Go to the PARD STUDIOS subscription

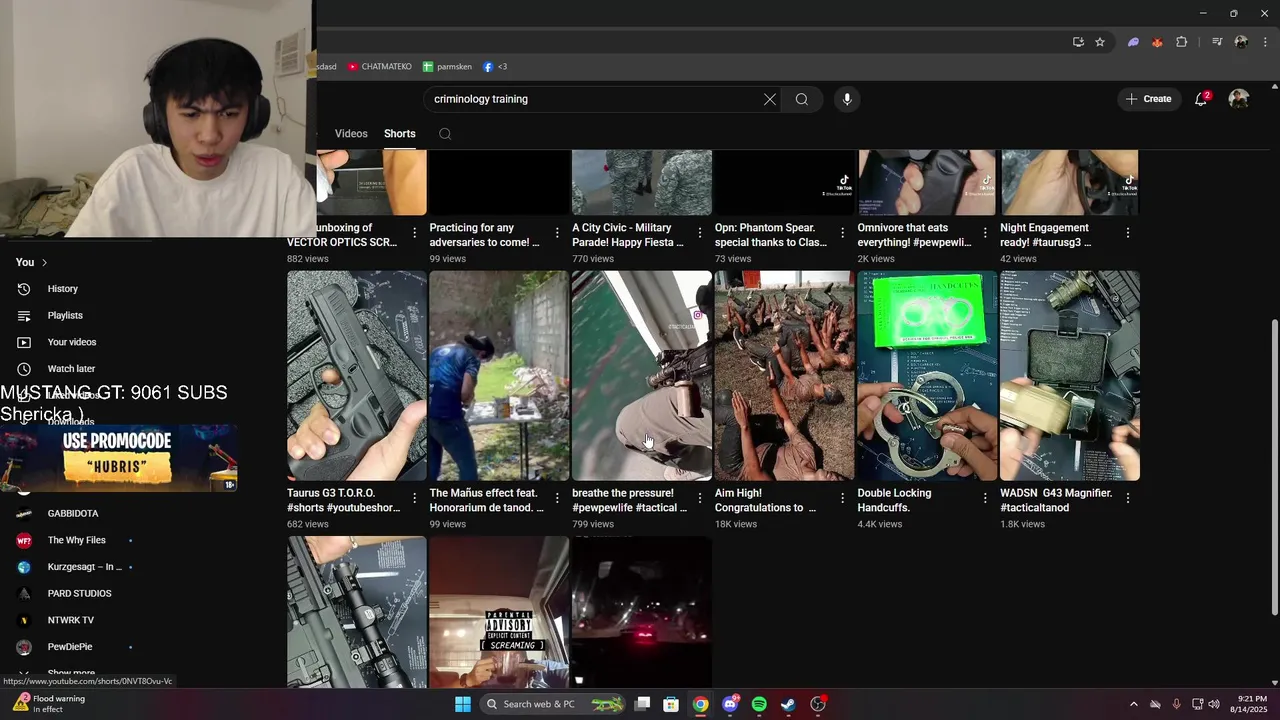coord(80,594)
